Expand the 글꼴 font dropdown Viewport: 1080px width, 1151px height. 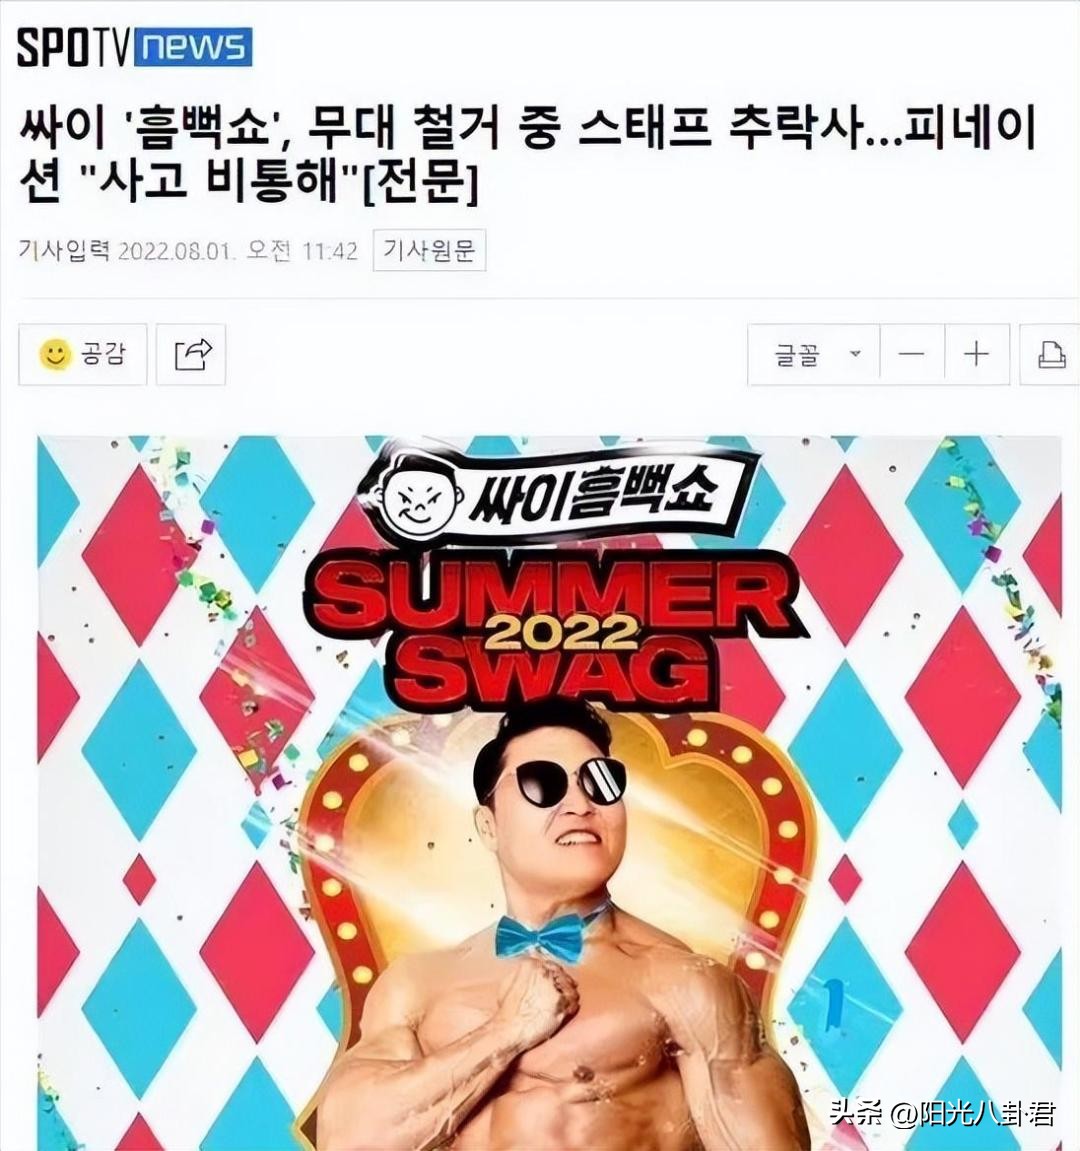pyautogui.click(x=813, y=355)
